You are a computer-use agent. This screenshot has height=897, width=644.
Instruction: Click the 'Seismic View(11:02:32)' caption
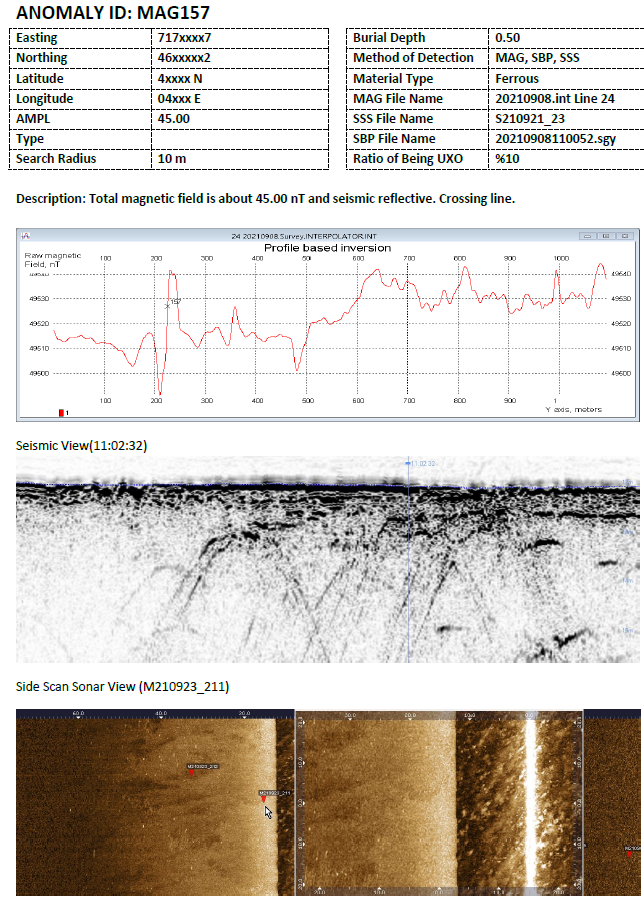tap(81, 446)
